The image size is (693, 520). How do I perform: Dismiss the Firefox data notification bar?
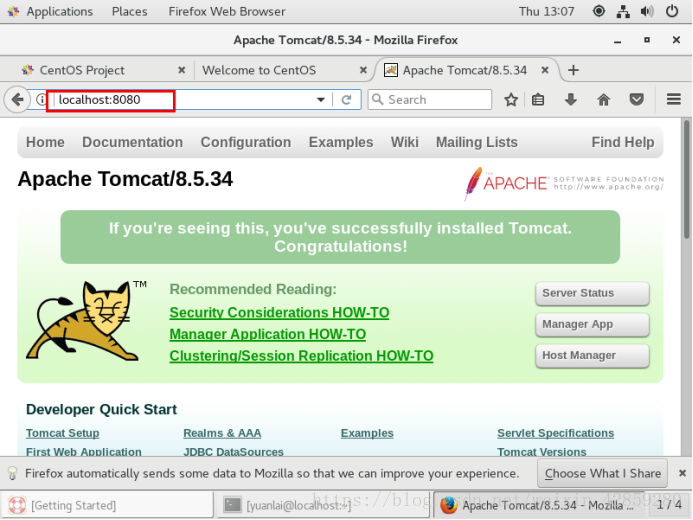[682, 473]
